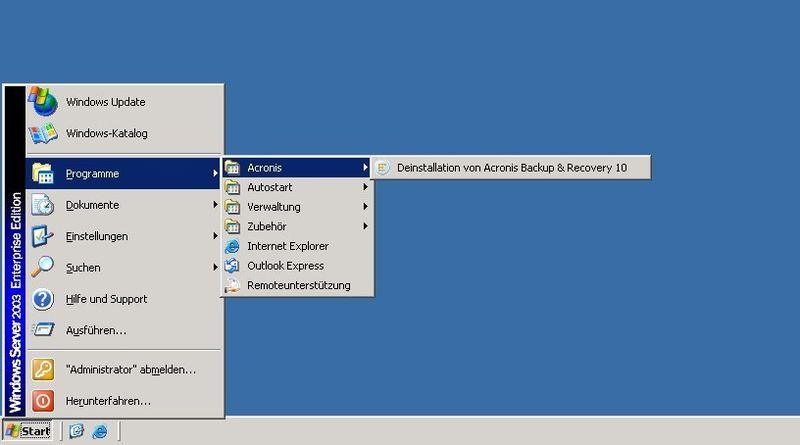Click the Windows-Katalog book icon

click(43, 134)
